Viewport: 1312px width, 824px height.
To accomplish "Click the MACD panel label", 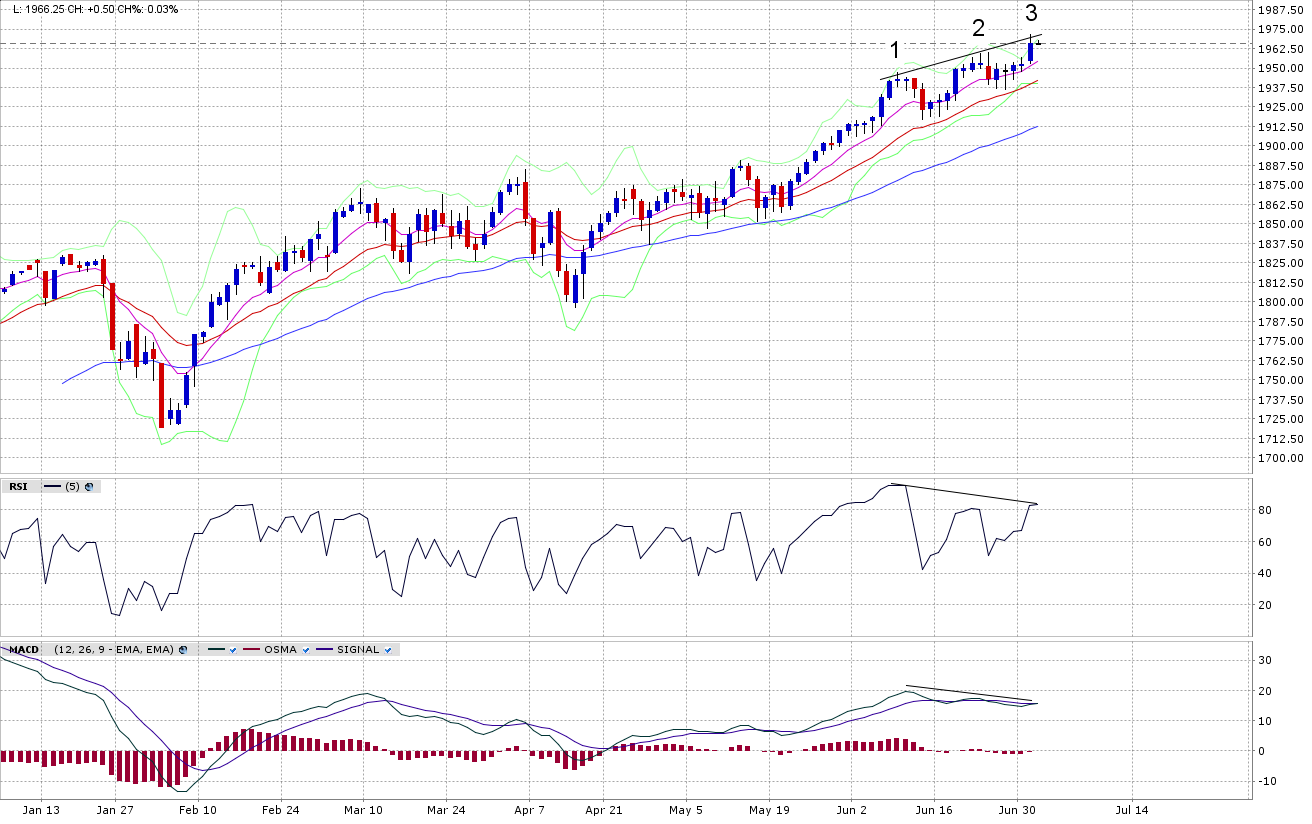I will coord(24,650).
